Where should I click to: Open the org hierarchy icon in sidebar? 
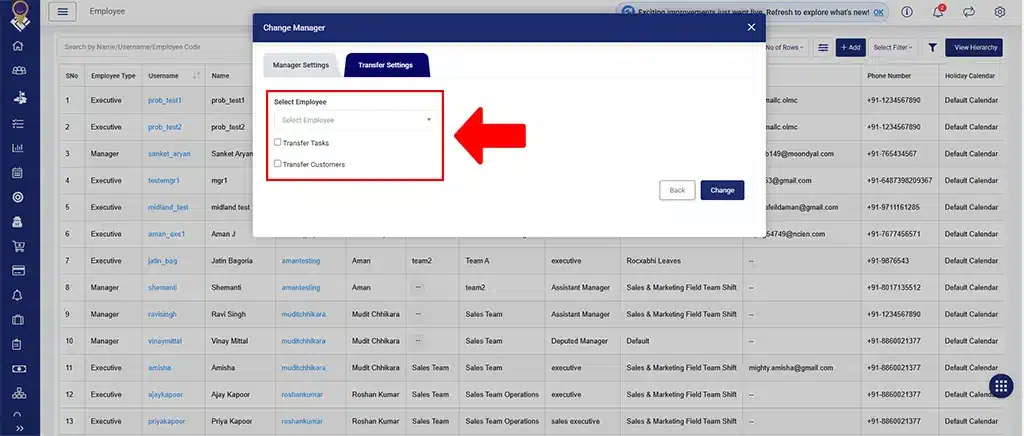coord(18,393)
